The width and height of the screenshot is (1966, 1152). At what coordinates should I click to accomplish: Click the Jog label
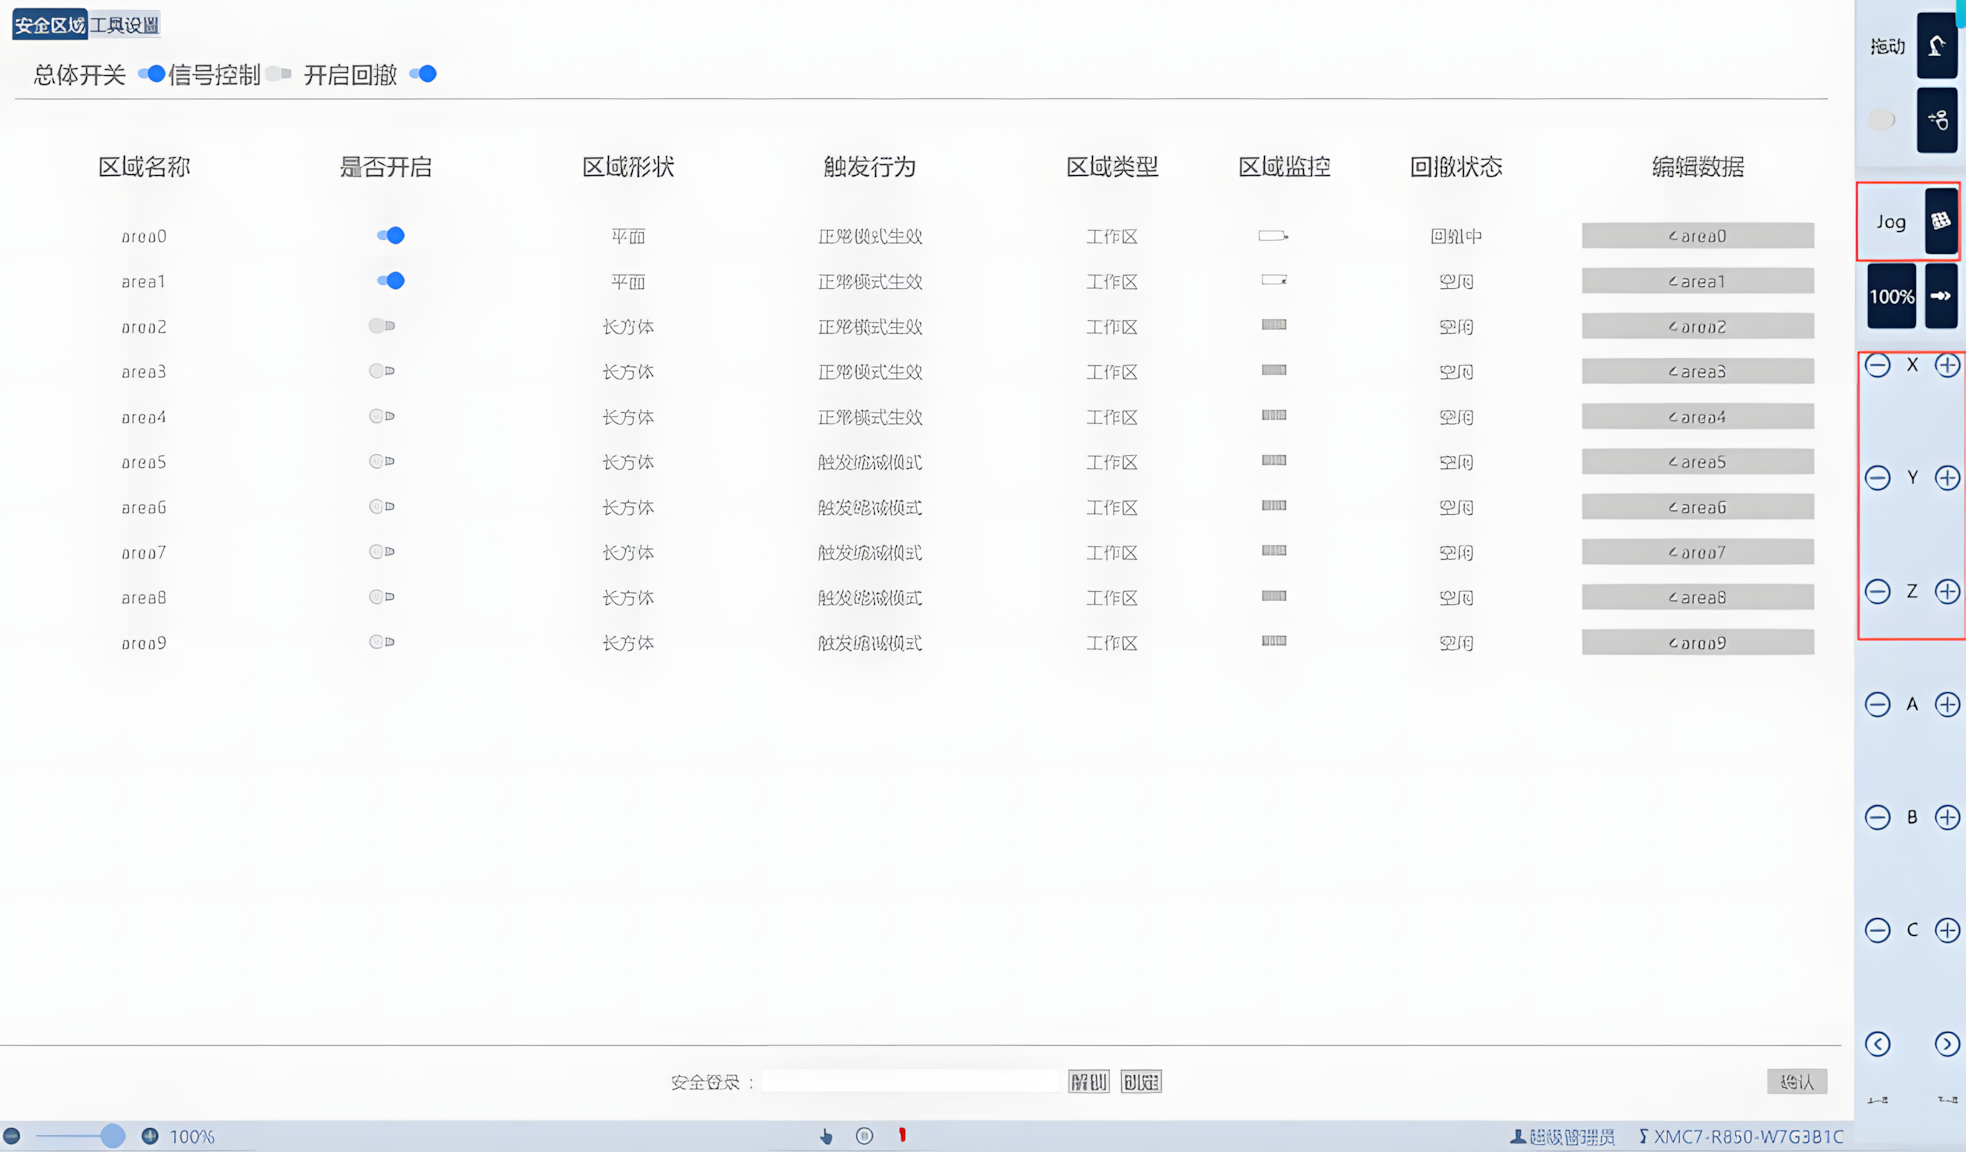[x=1891, y=222]
